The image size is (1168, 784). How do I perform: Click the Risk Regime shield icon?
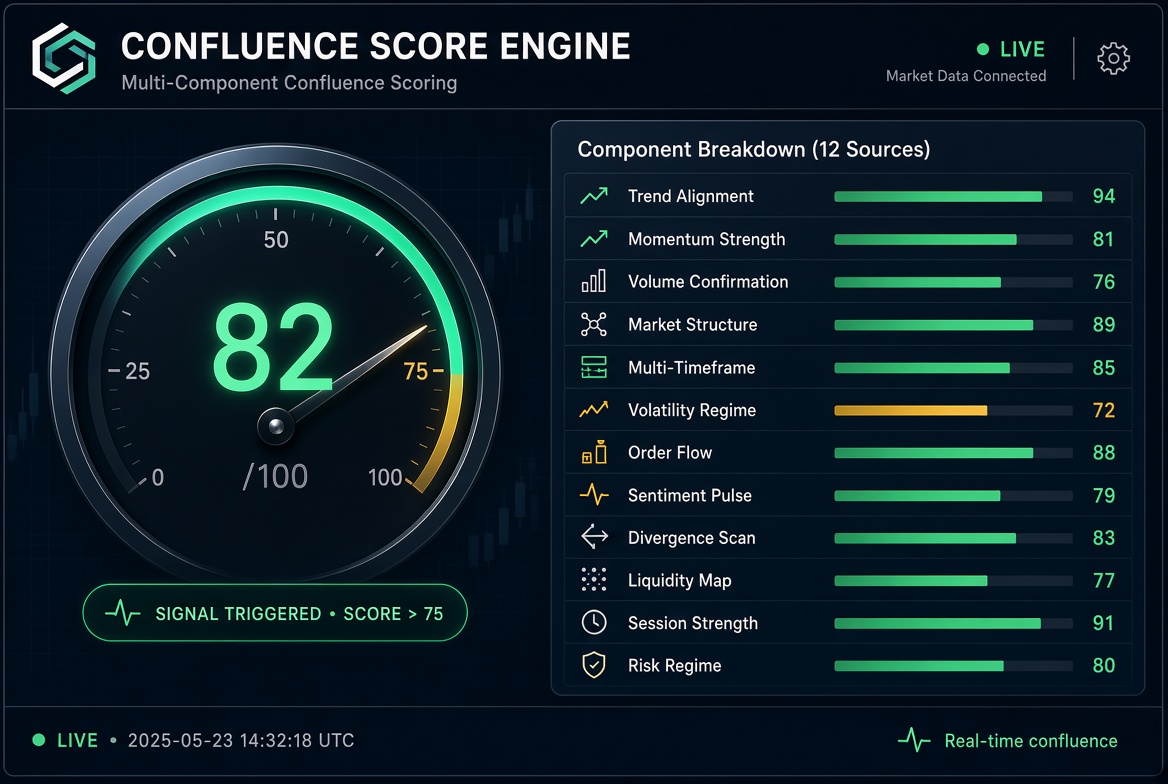tap(594, 665)
